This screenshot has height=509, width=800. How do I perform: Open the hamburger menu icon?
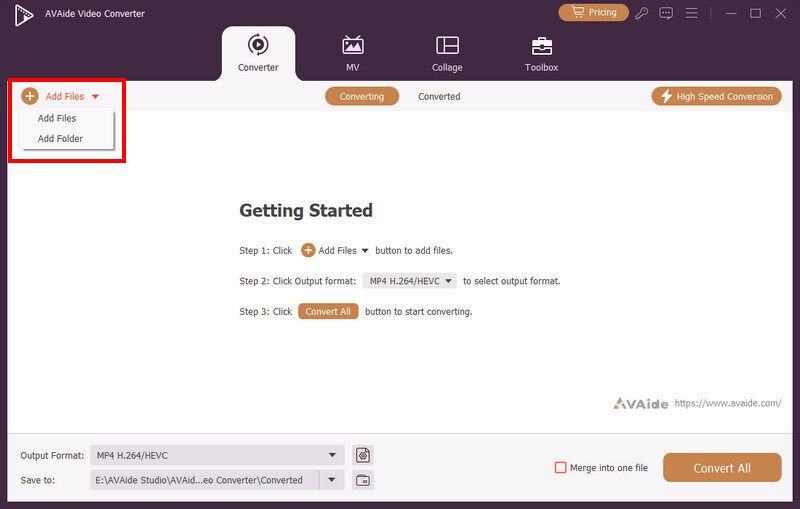coord(691,13)
